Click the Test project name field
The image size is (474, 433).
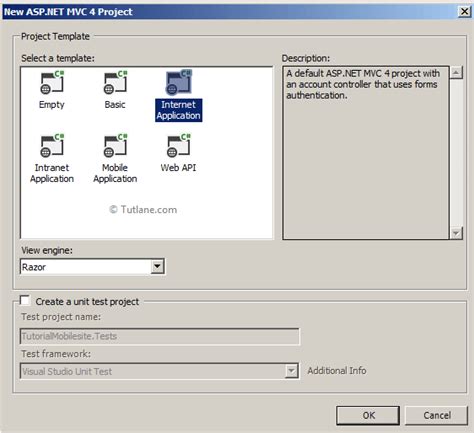click(160, 336)
